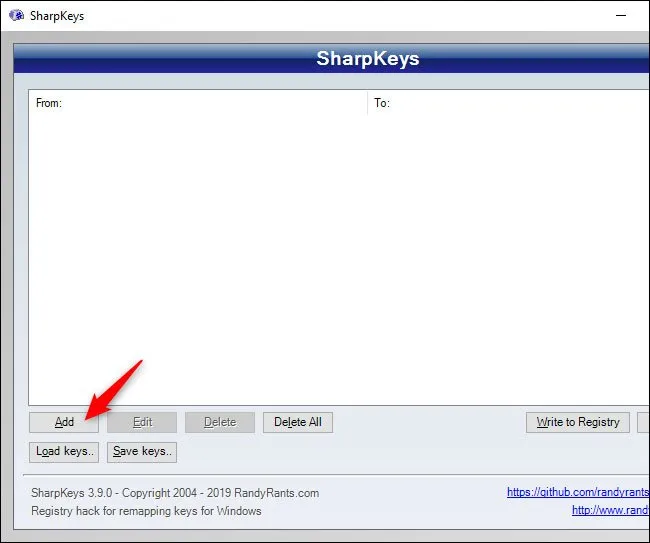650x543 pixels.
Task: Click the grayed-out Delete button
Action: coord(220,422)
